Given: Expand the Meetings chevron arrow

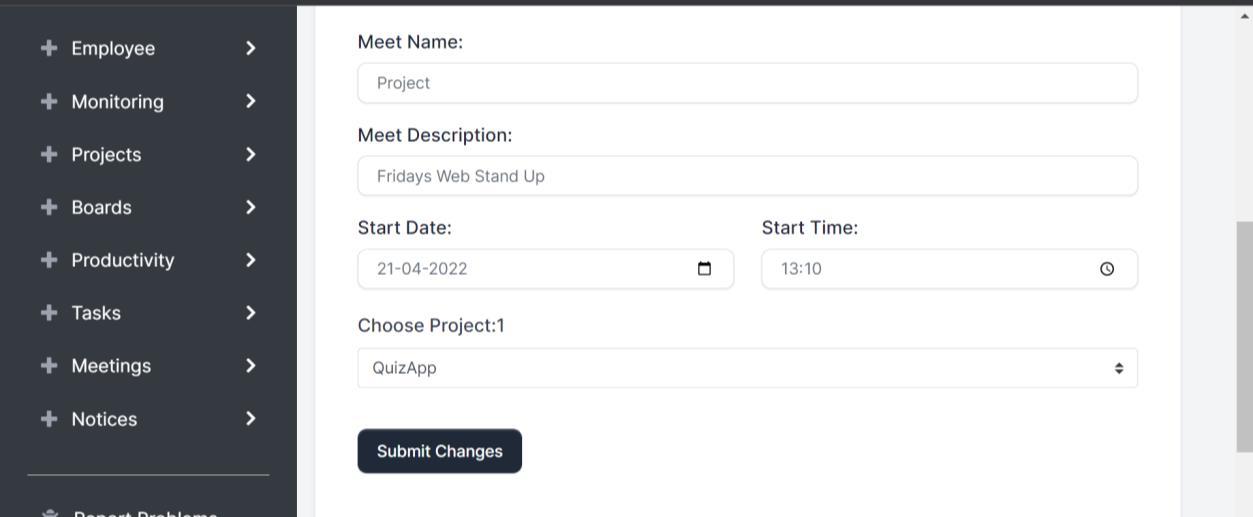Looking at the screenshot, I should tap(251, 365).
